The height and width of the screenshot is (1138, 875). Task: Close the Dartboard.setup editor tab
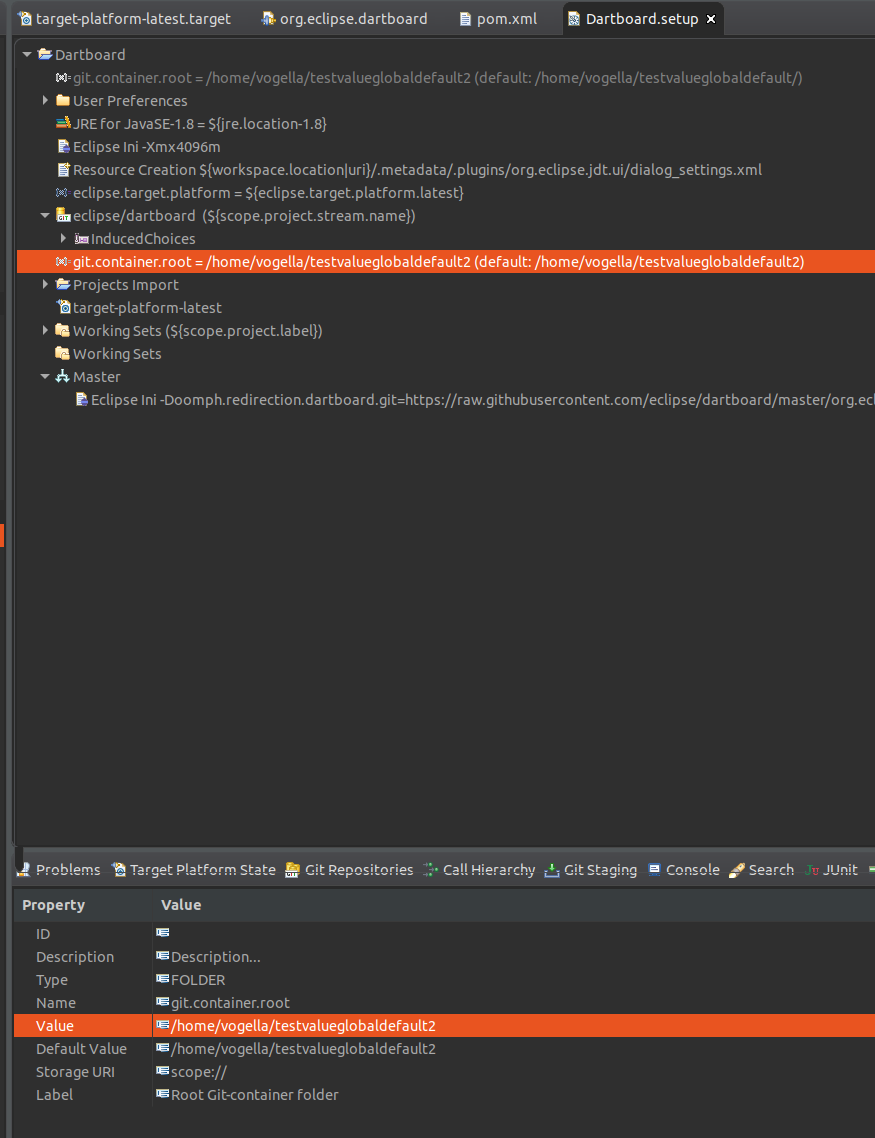[711, 19]
